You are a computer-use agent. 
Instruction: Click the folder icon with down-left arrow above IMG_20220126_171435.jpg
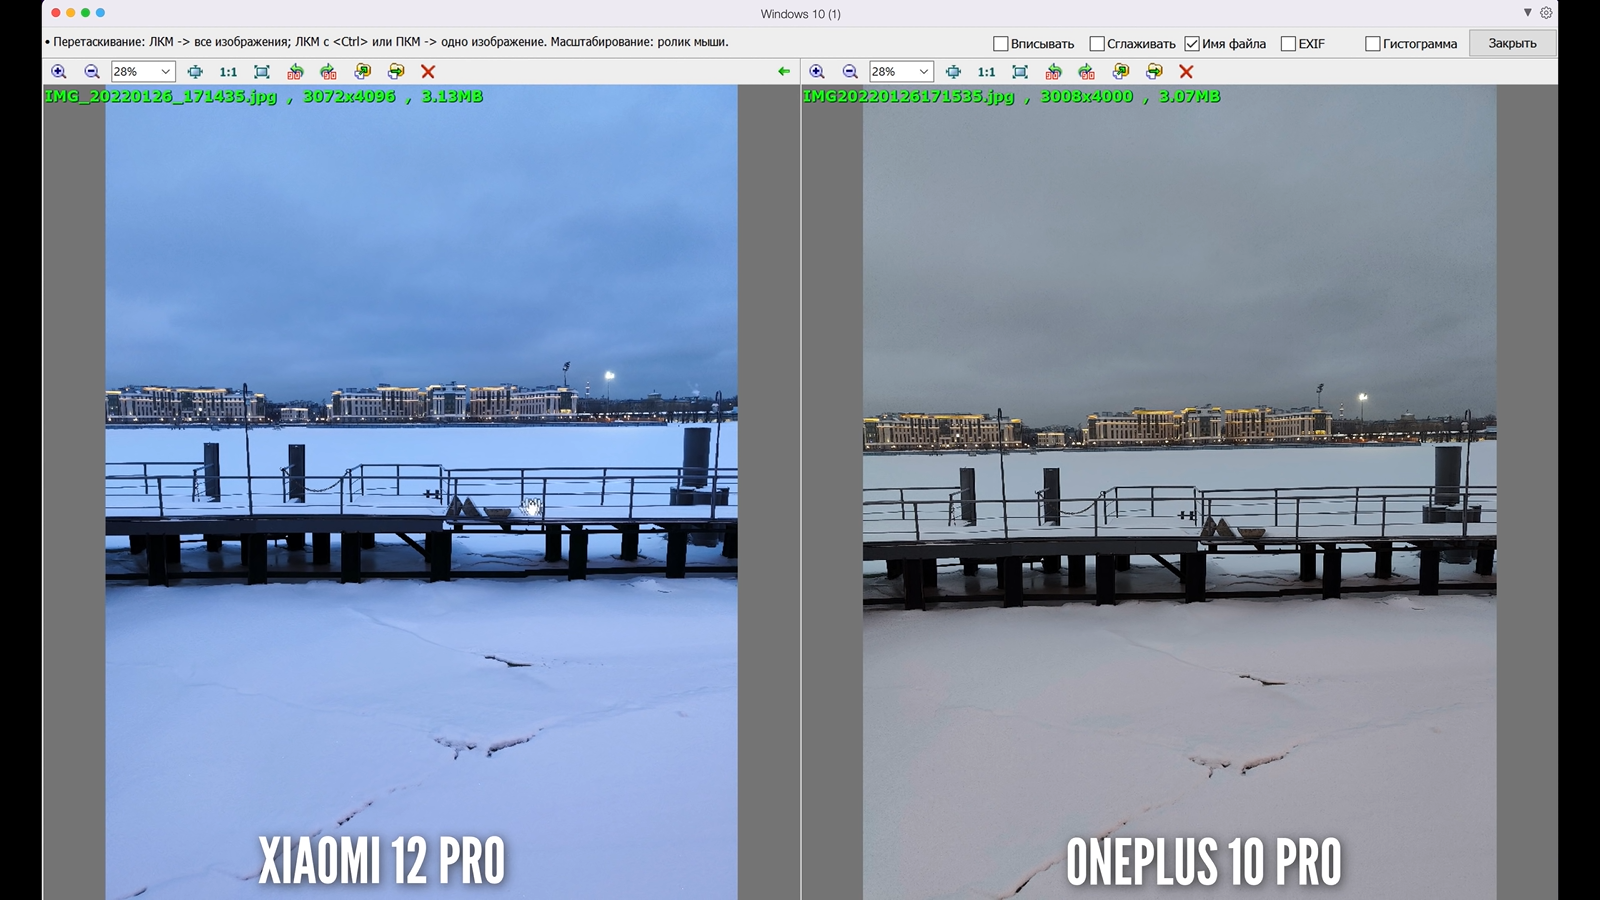[x=362, y=72]
